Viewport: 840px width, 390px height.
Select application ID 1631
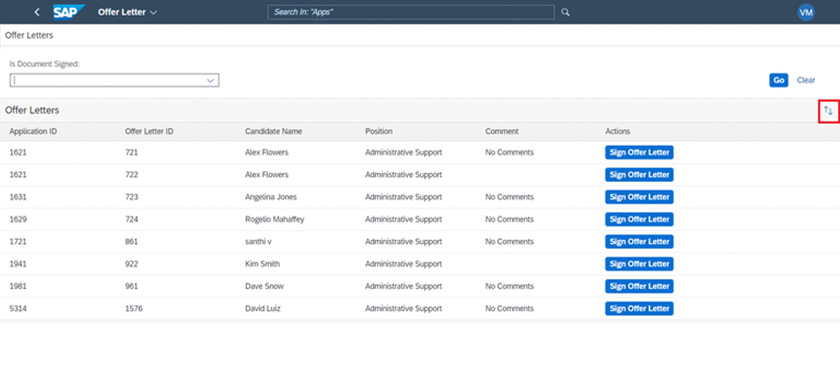[x=18, y=197]
